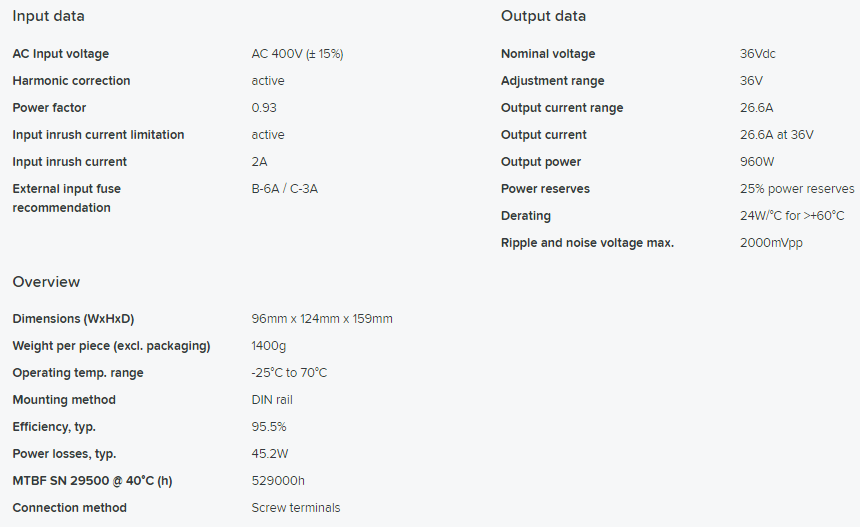This screenshot has height=527, width=860.
Task: Click the Output power 960W value
Action: (x=757, y=162)
